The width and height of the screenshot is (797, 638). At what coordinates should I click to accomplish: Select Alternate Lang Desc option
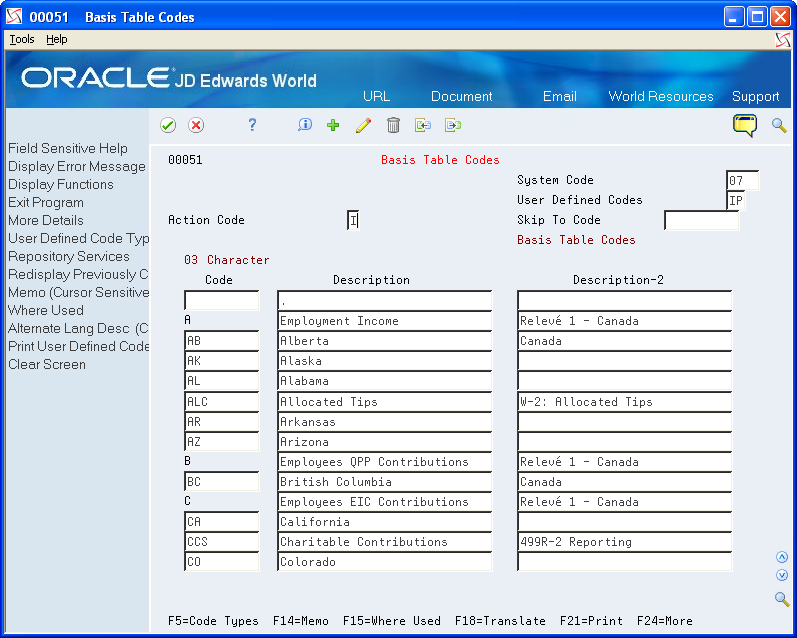(78, 328)
